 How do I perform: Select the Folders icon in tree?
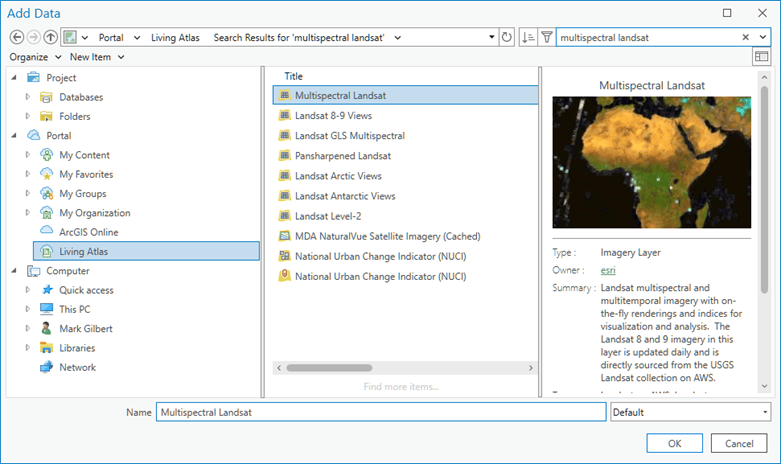tap(46, 116)
